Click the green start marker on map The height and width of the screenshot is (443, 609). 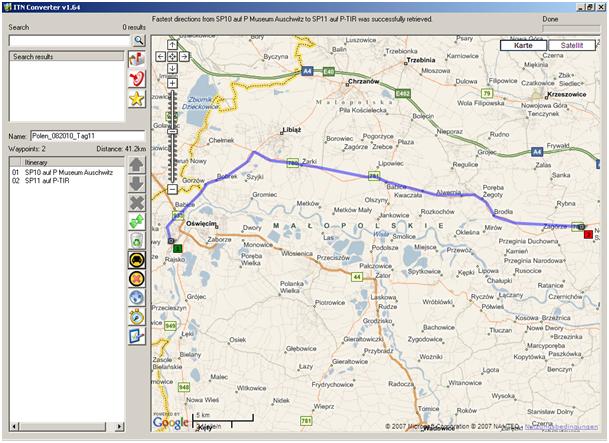pyautogui.click(x=177, y=248)
